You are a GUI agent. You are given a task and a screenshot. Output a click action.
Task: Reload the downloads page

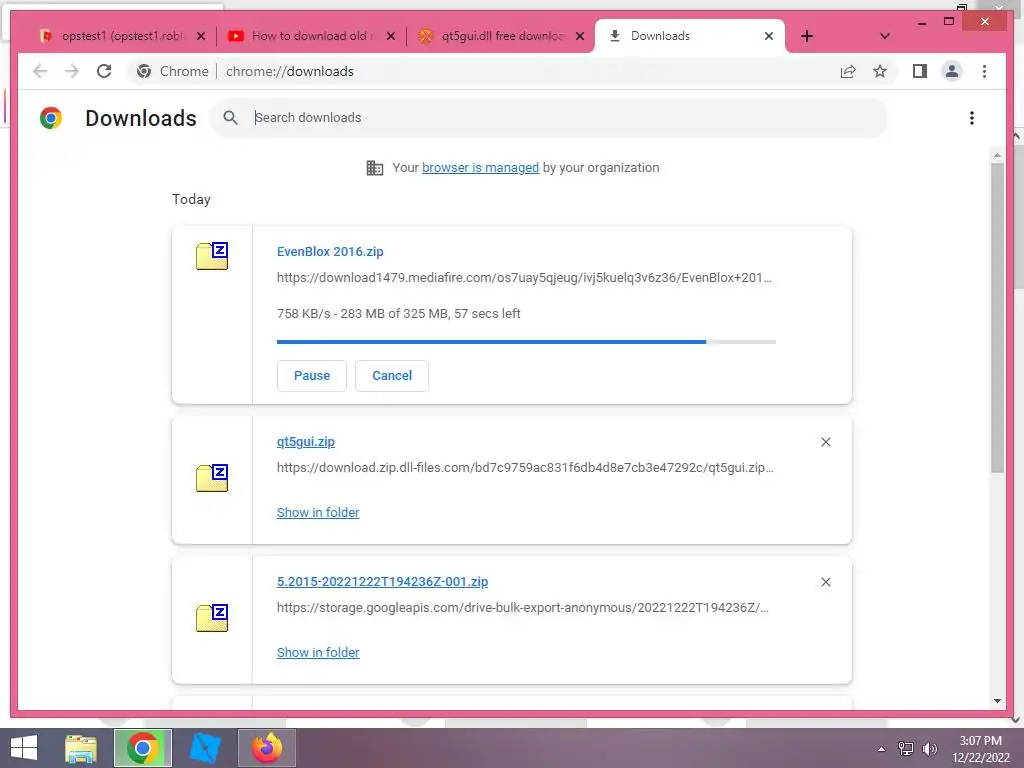pyautogui.click(x=104, y=71)
